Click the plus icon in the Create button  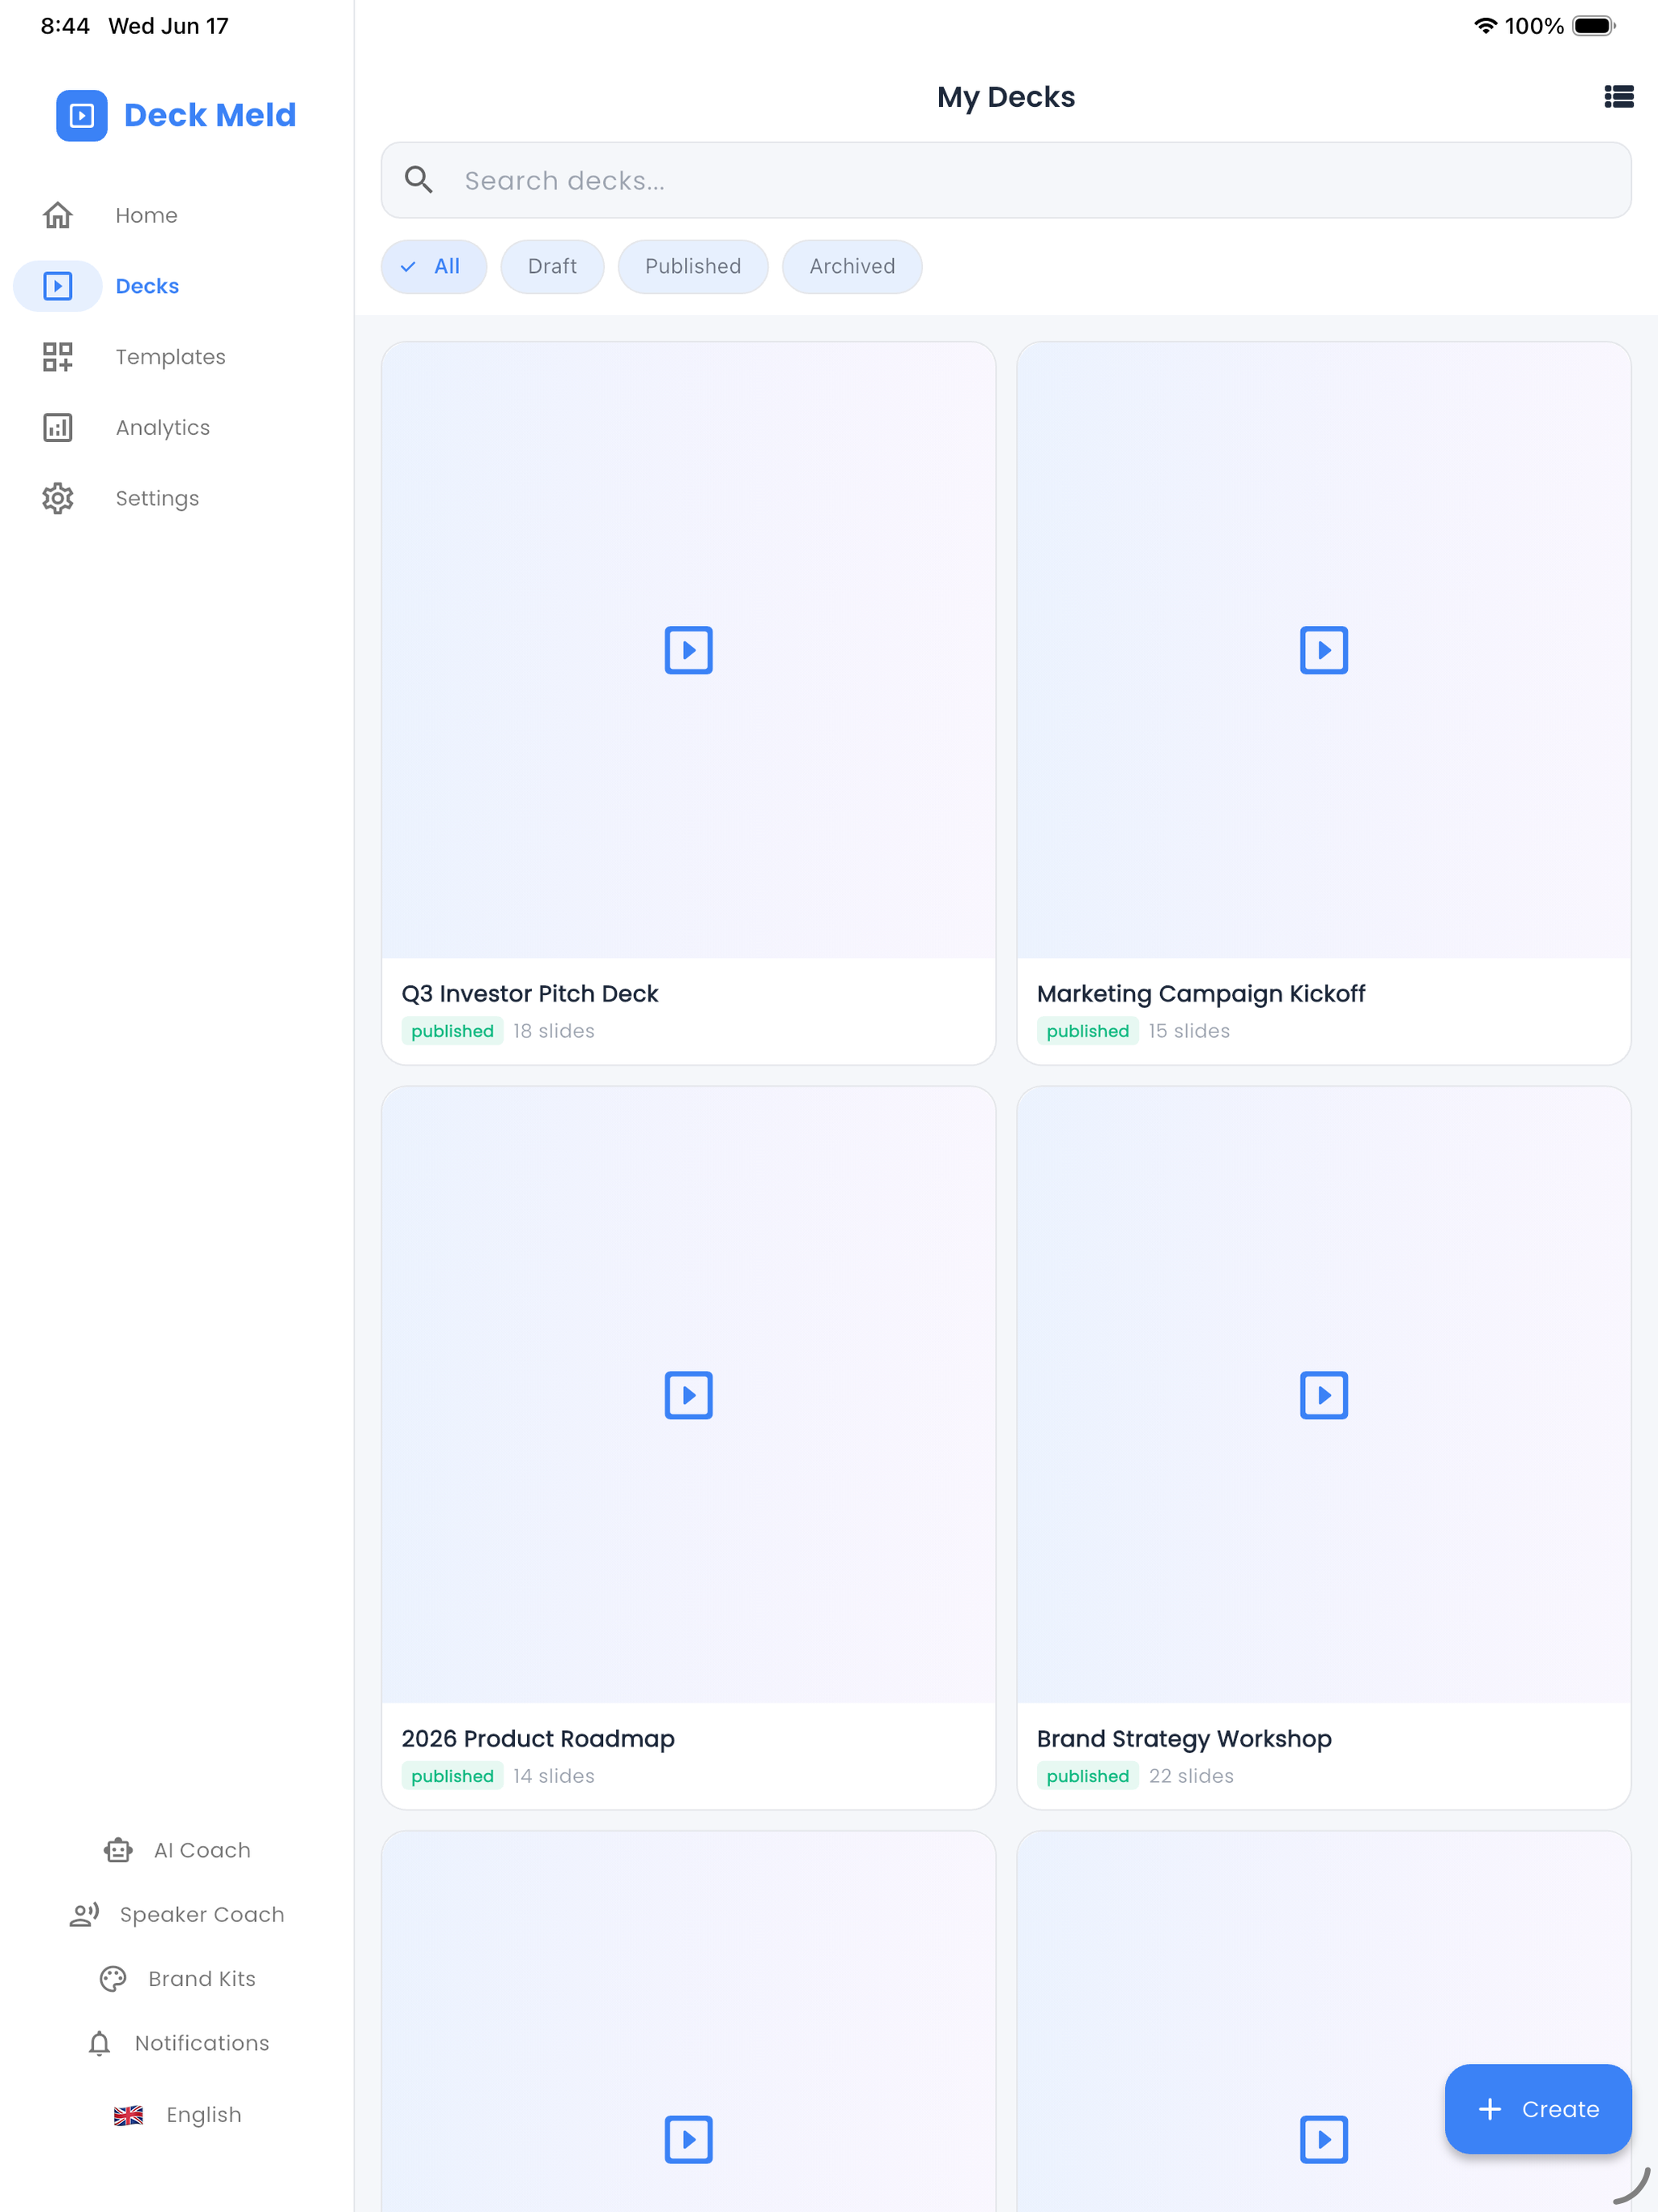(1490, 2109)
